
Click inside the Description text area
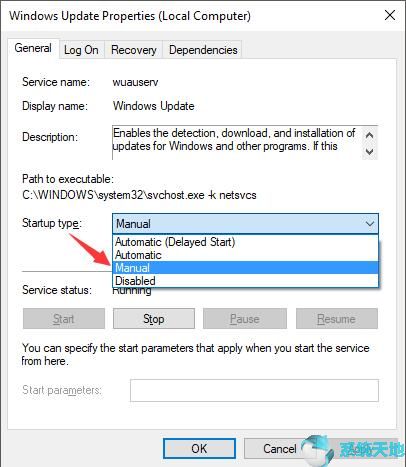point(237,143)
